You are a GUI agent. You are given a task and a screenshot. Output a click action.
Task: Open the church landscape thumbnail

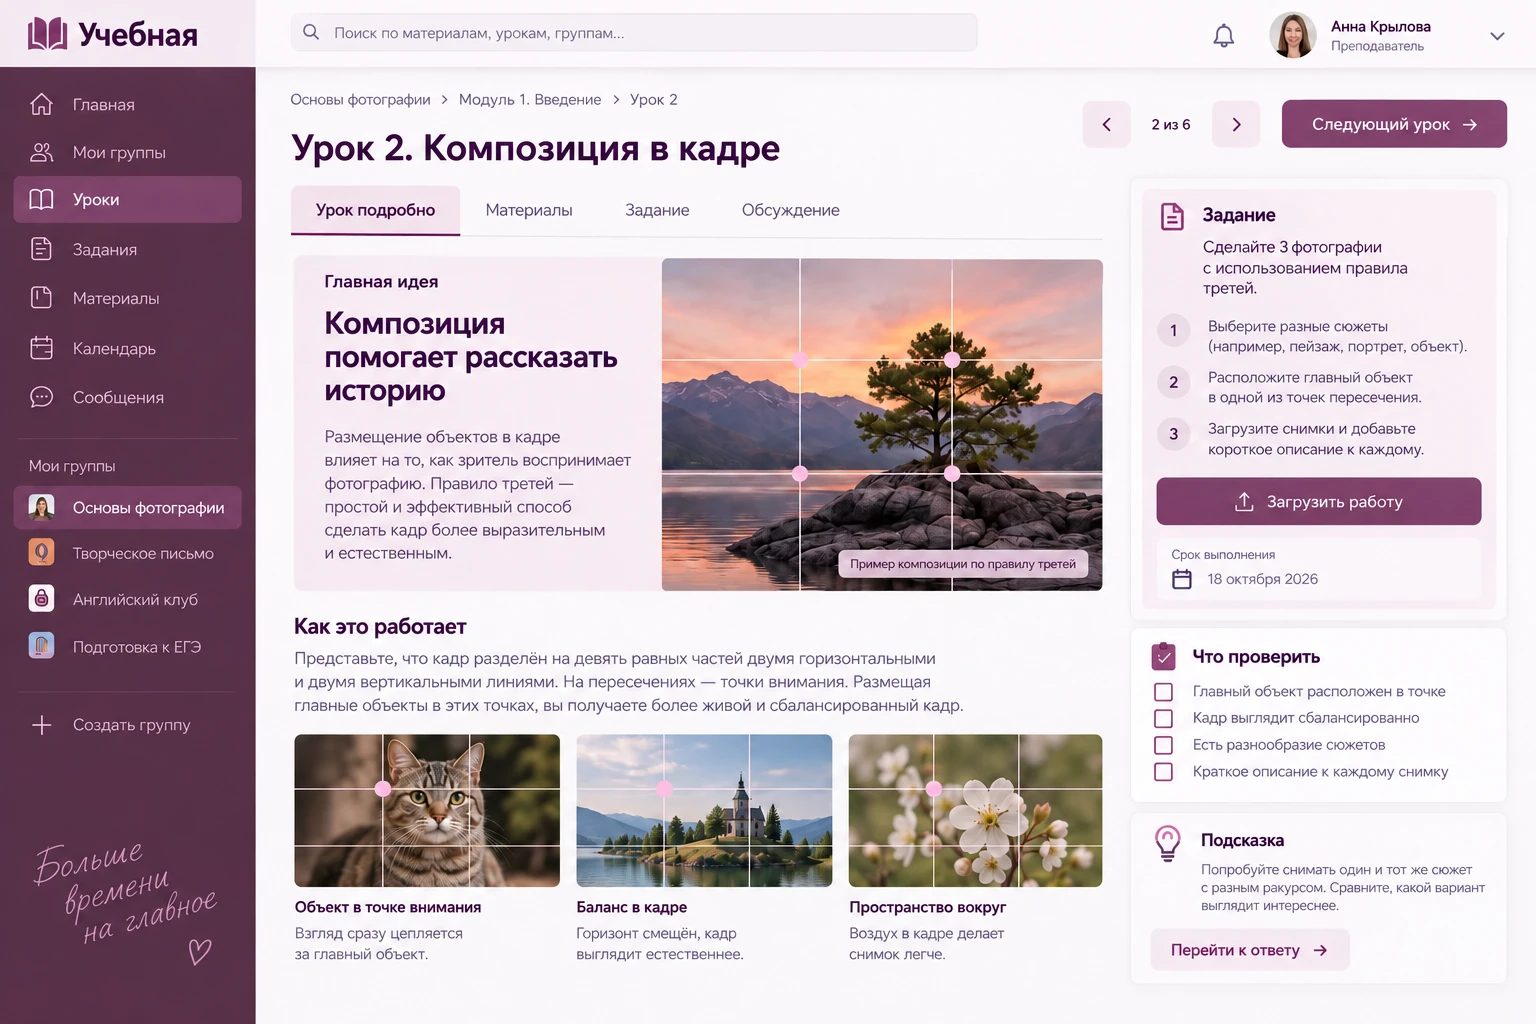click(704, 811)
